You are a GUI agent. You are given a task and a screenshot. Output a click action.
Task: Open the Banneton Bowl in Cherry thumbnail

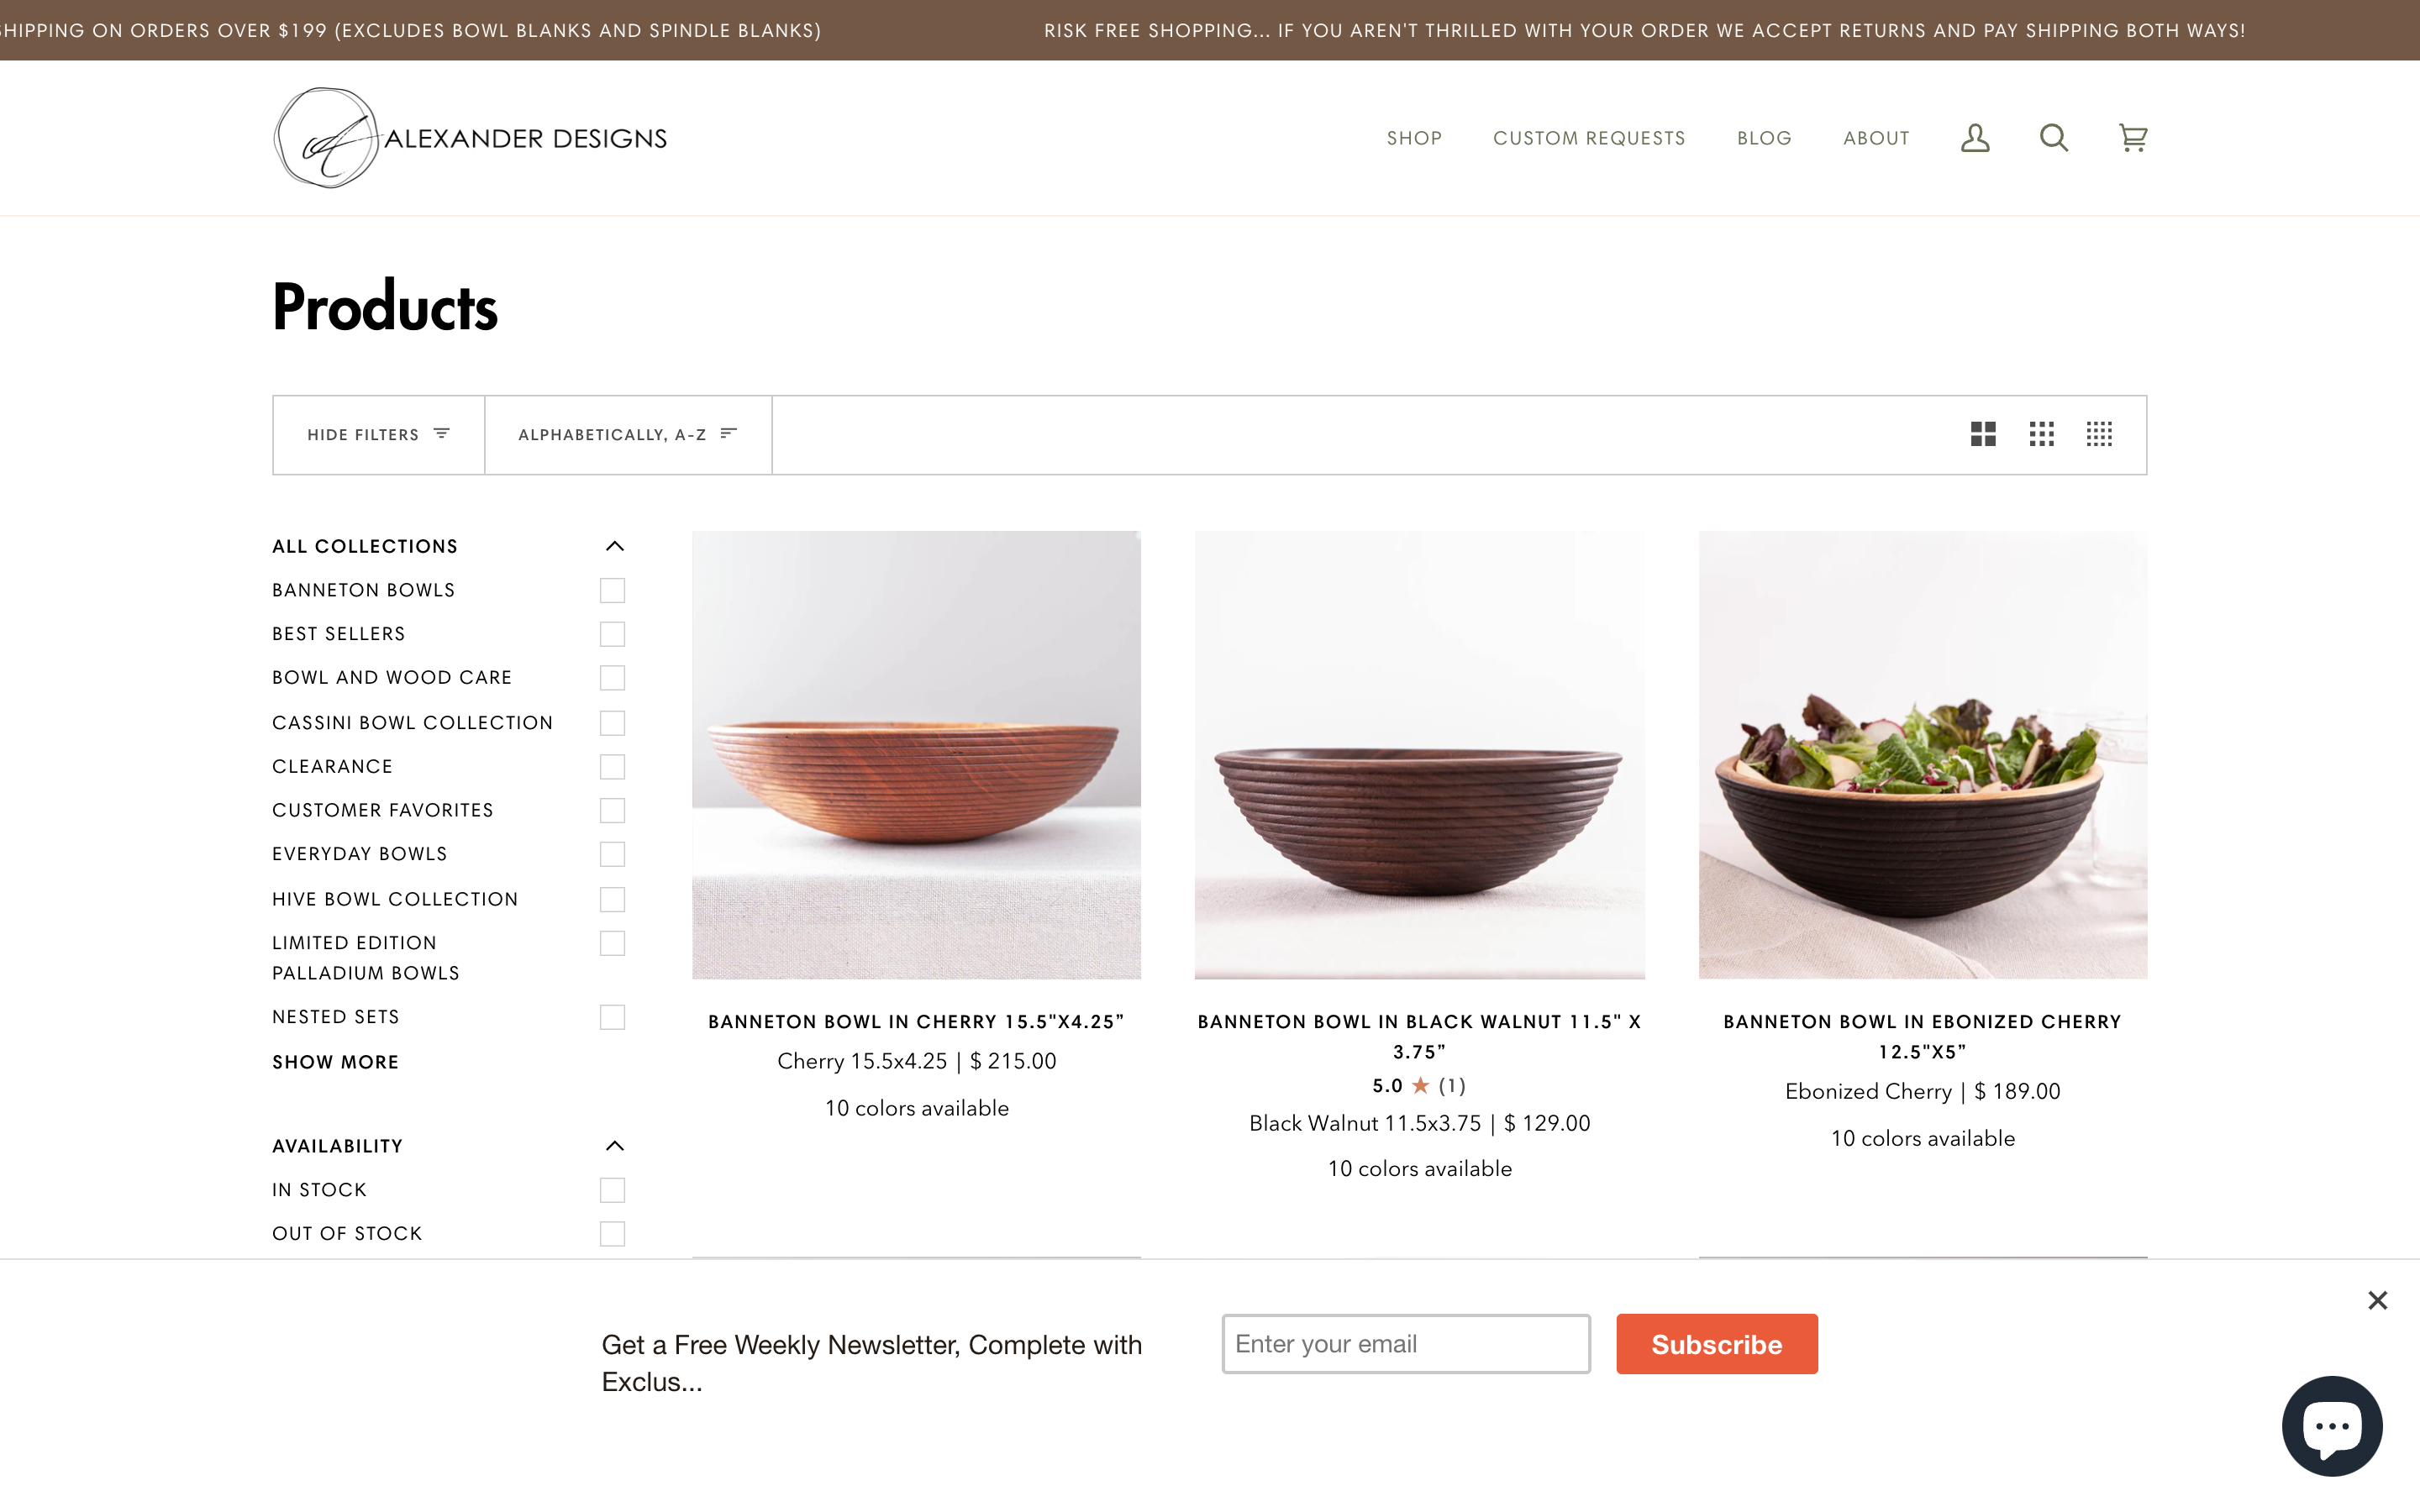click(915, 754)
